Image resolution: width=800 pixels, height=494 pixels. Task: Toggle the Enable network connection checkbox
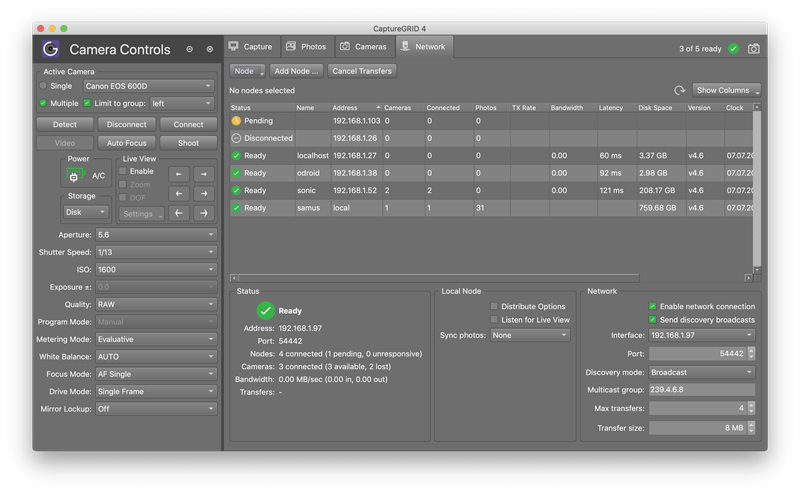(x=652, y=306)
